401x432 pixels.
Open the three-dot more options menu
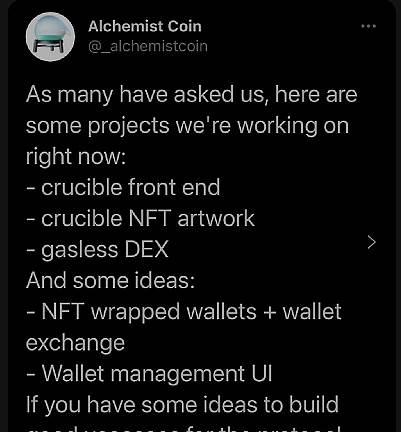[x=369, y=26]
